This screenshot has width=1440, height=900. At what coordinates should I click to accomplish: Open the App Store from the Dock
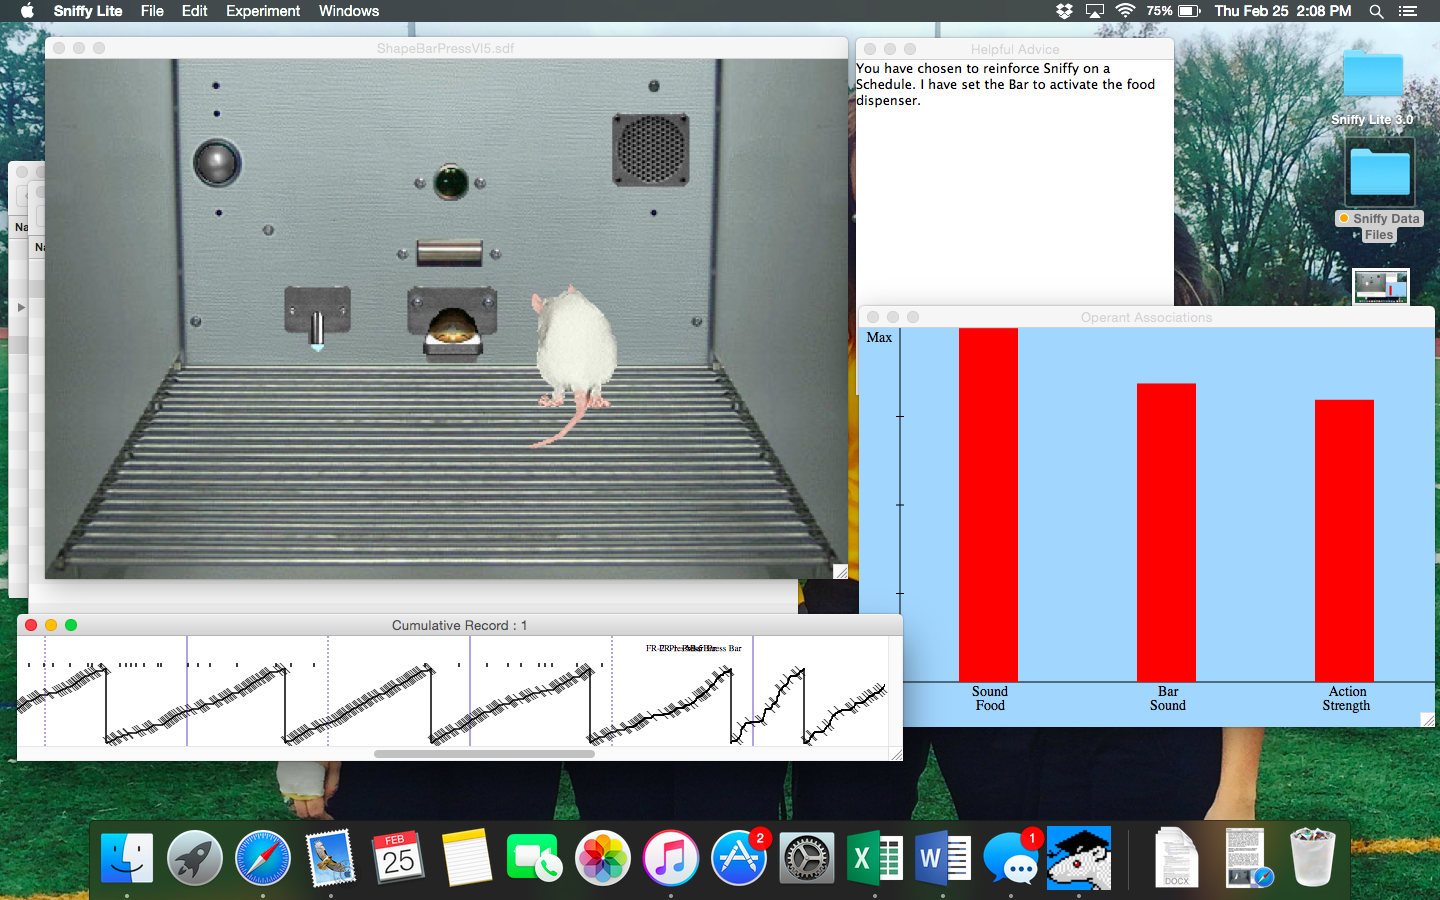coord(738,857)
